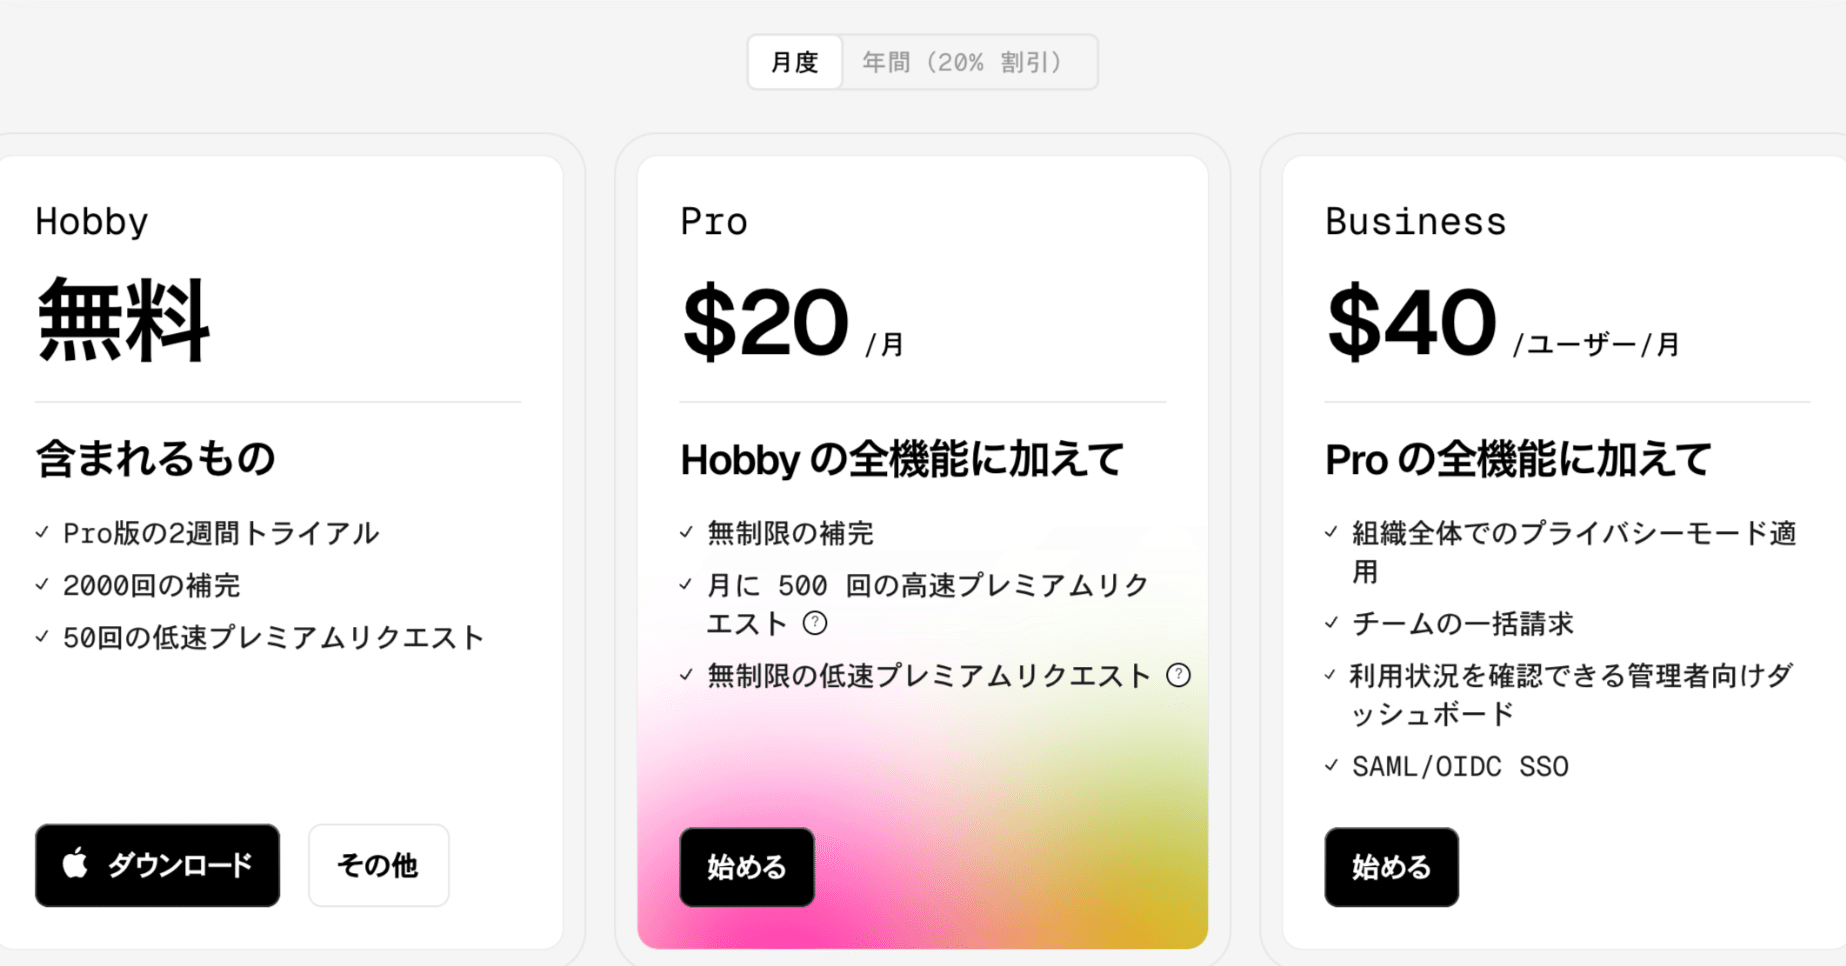This screenshot has width=1846, height=966.
Task: Click the checkmark beside SAML/OIDC SSO
Action: point(1330,766)
